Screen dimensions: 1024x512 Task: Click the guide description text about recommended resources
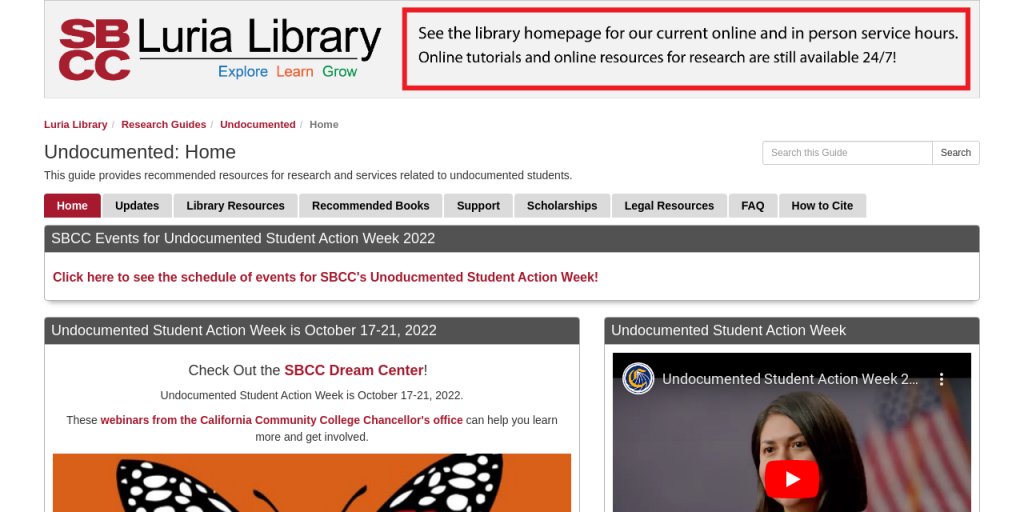click(x=308, y=176)
